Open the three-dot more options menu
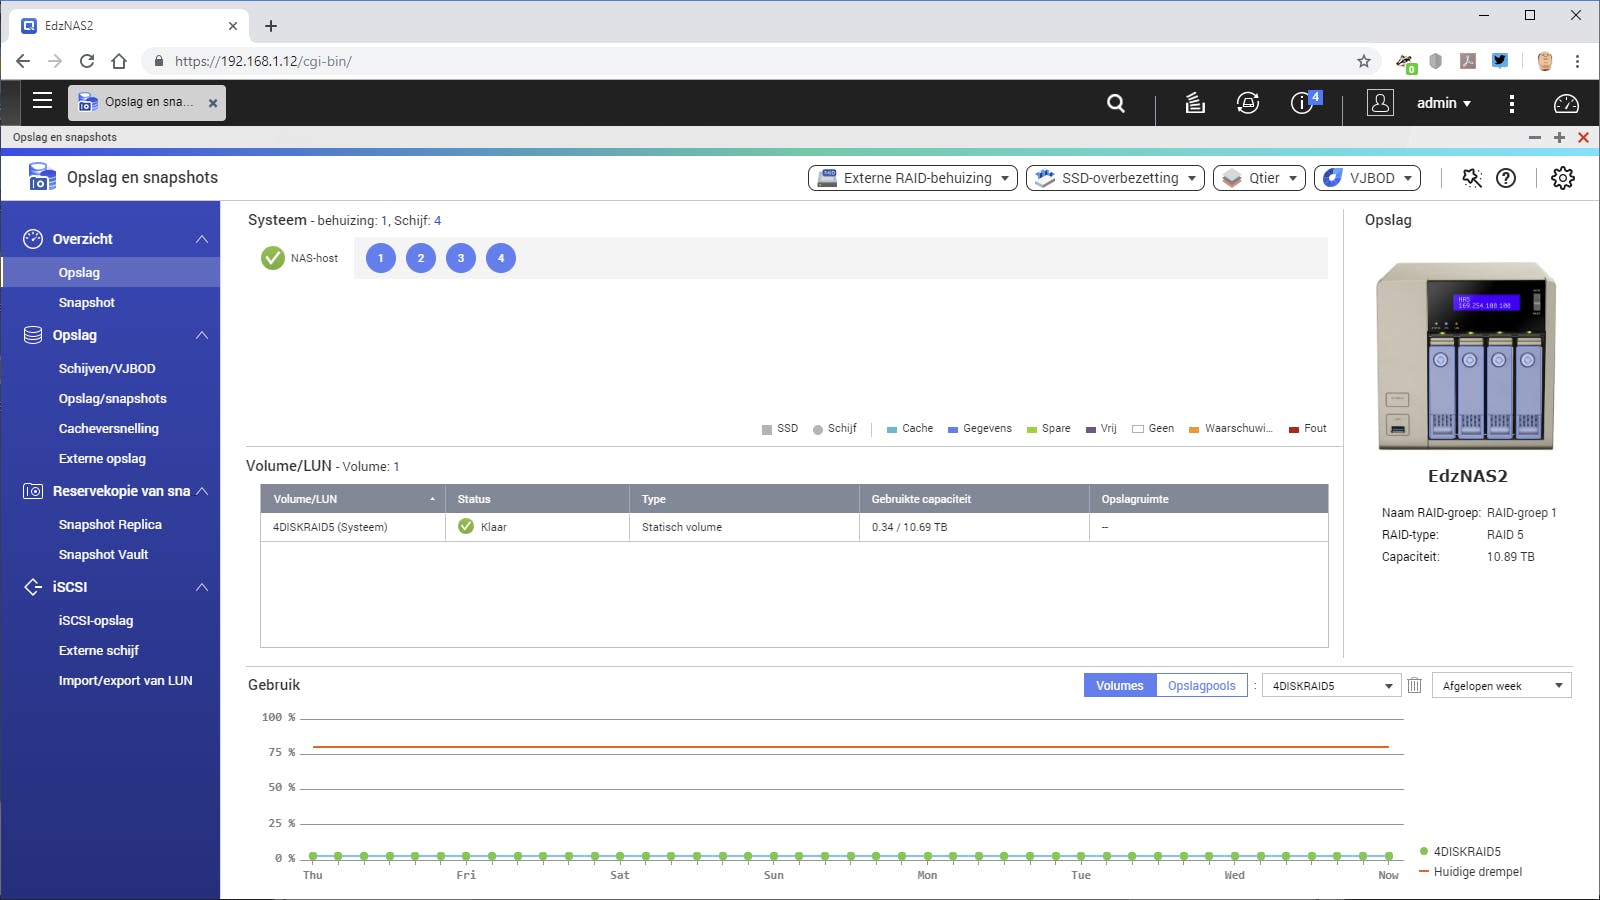Screen dimensions: 1600x900 [1512, 103]
